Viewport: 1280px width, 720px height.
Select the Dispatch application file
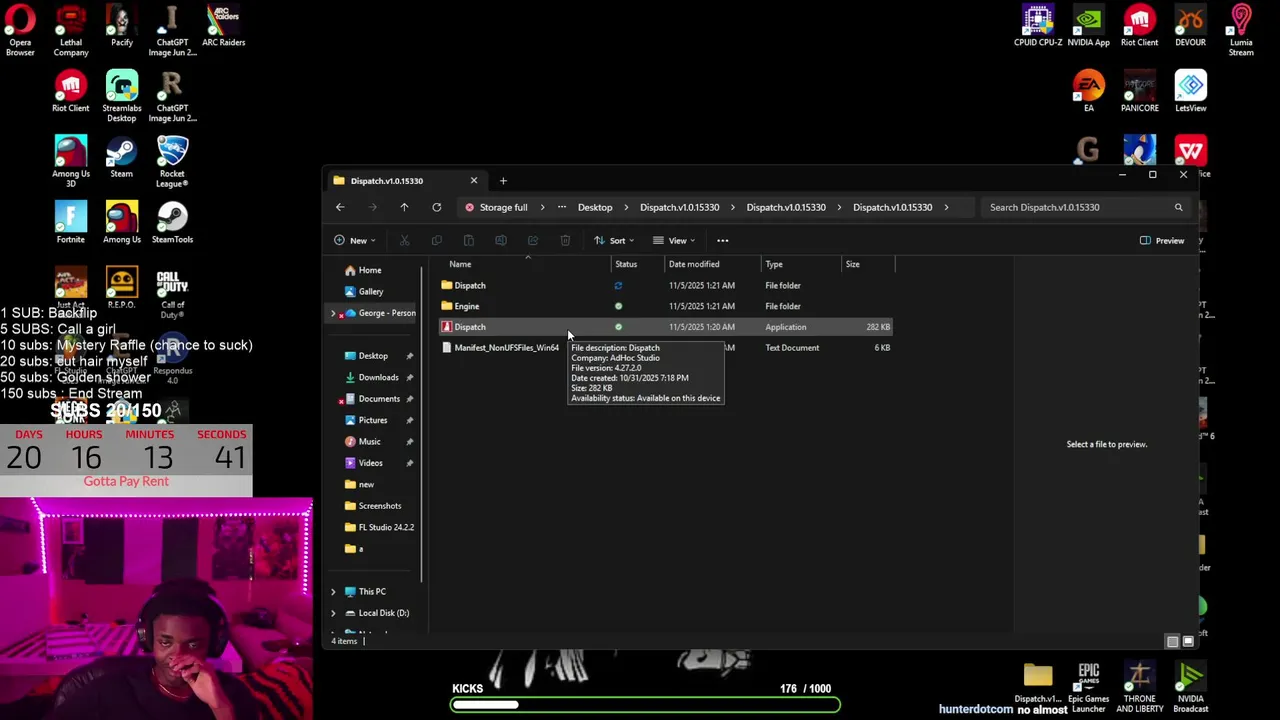(x=665, y=327)
